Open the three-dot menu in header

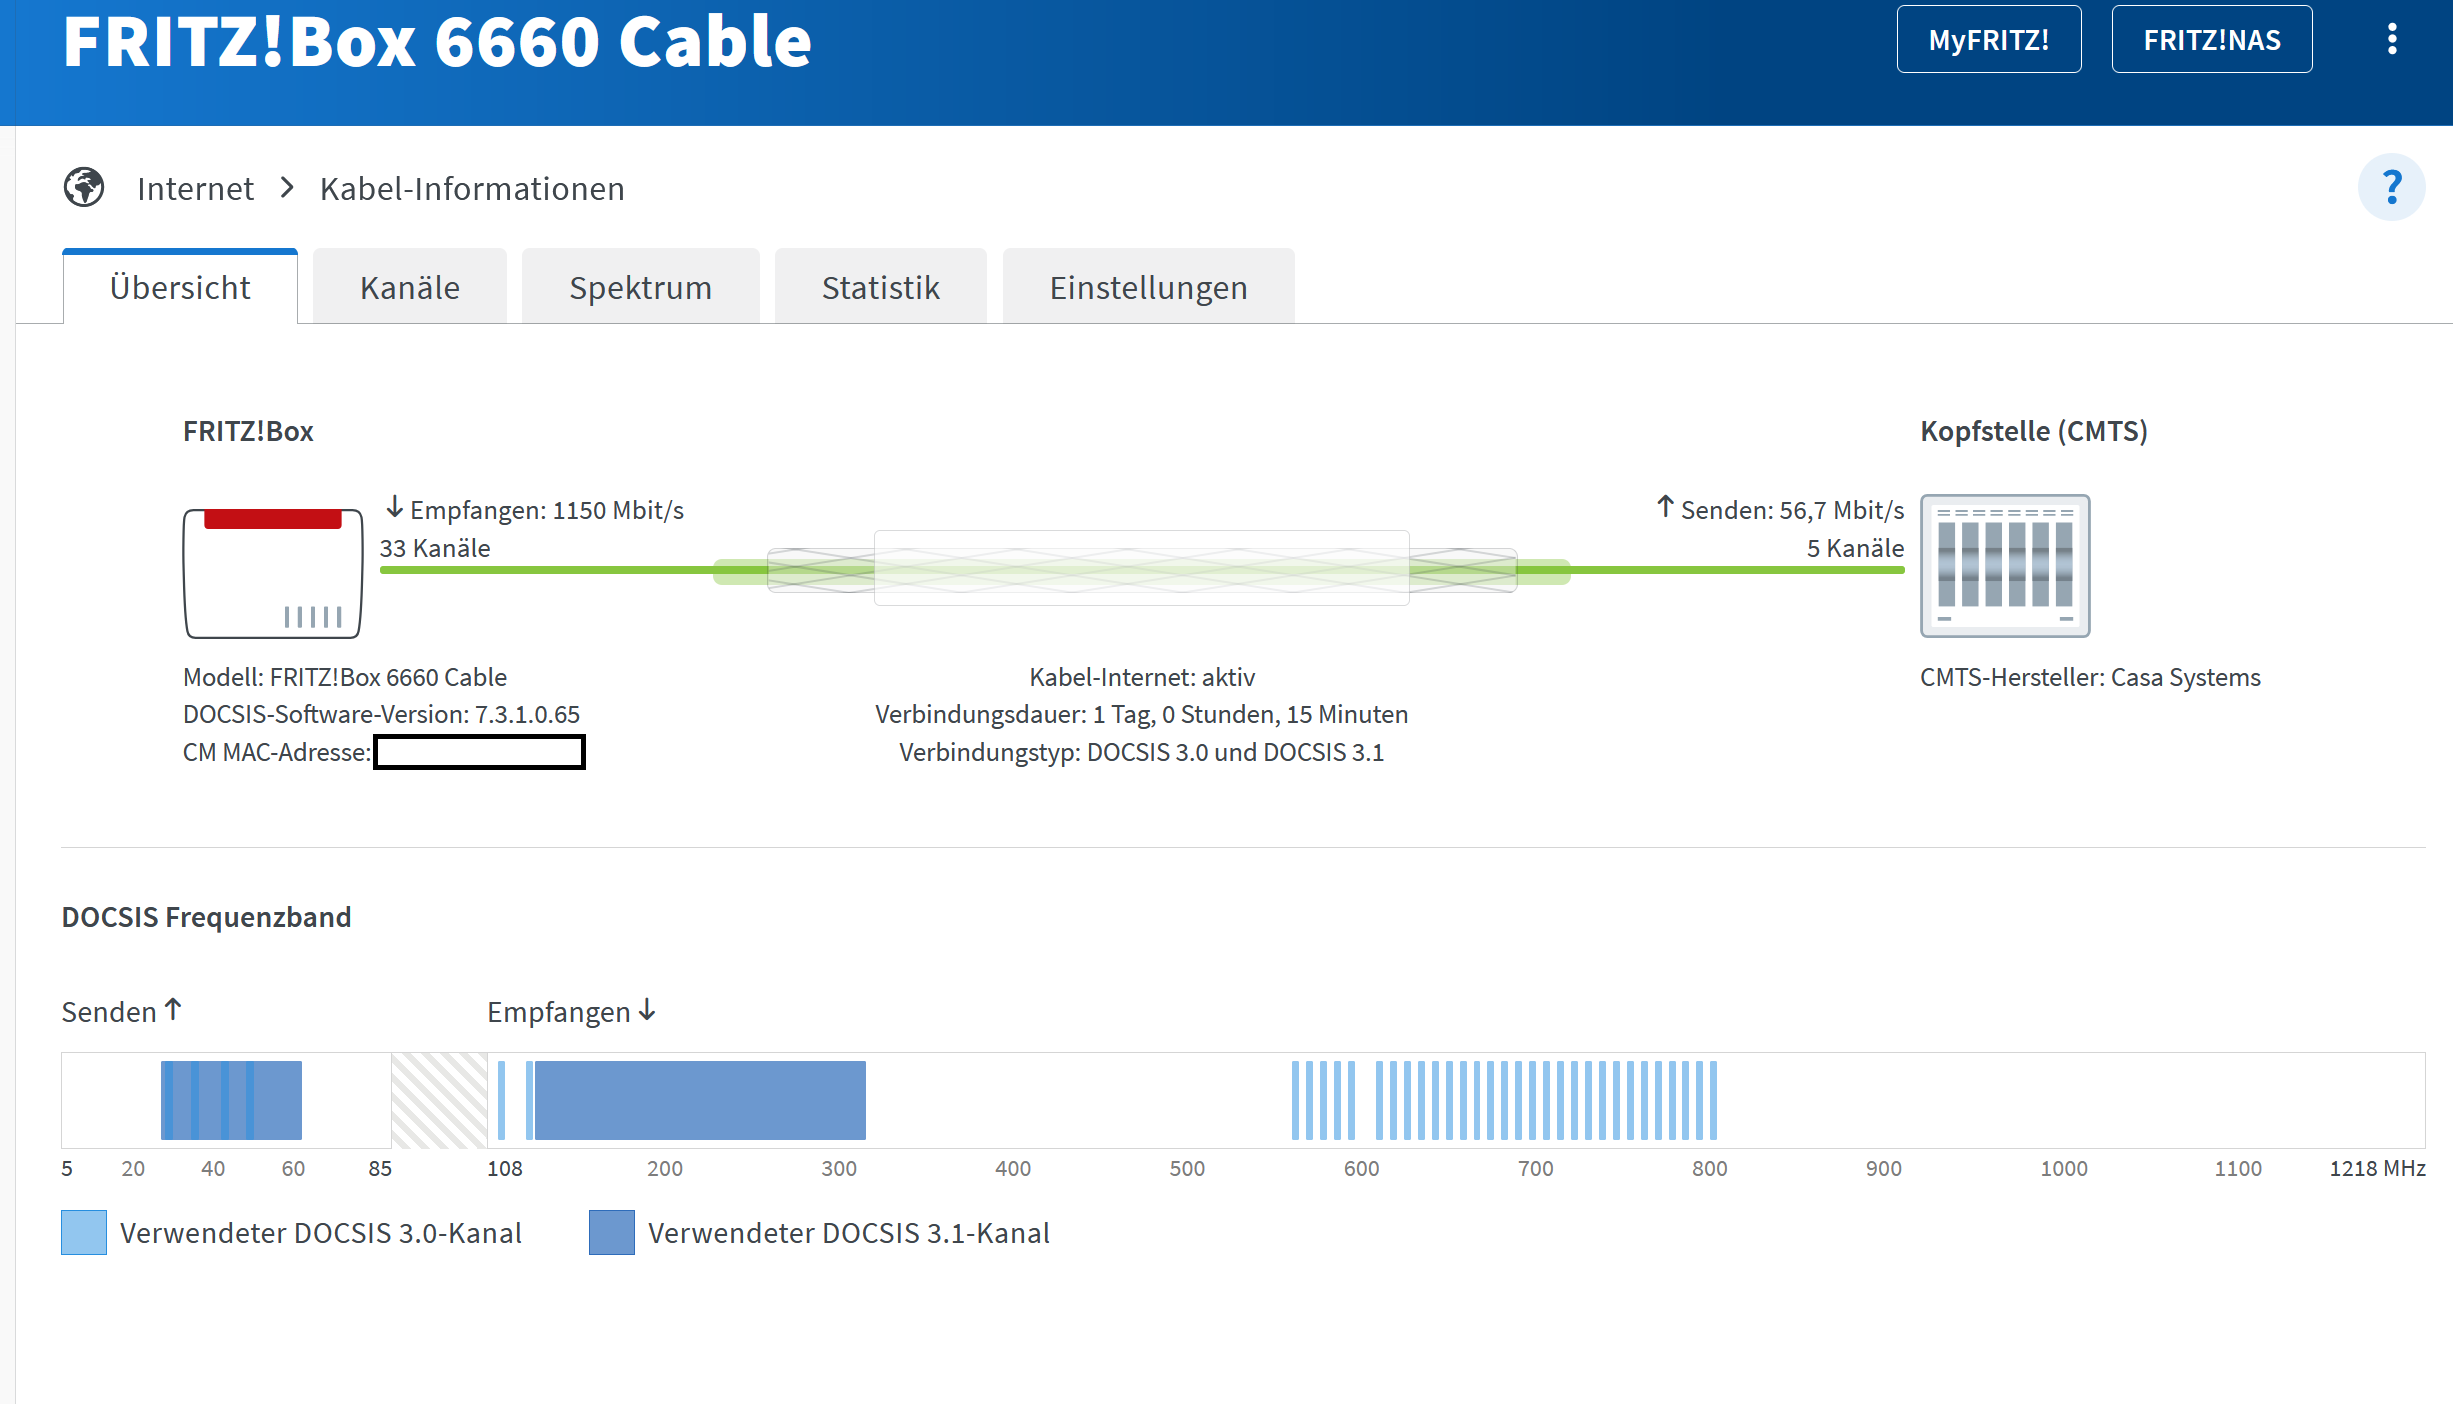coord(2391,40)
